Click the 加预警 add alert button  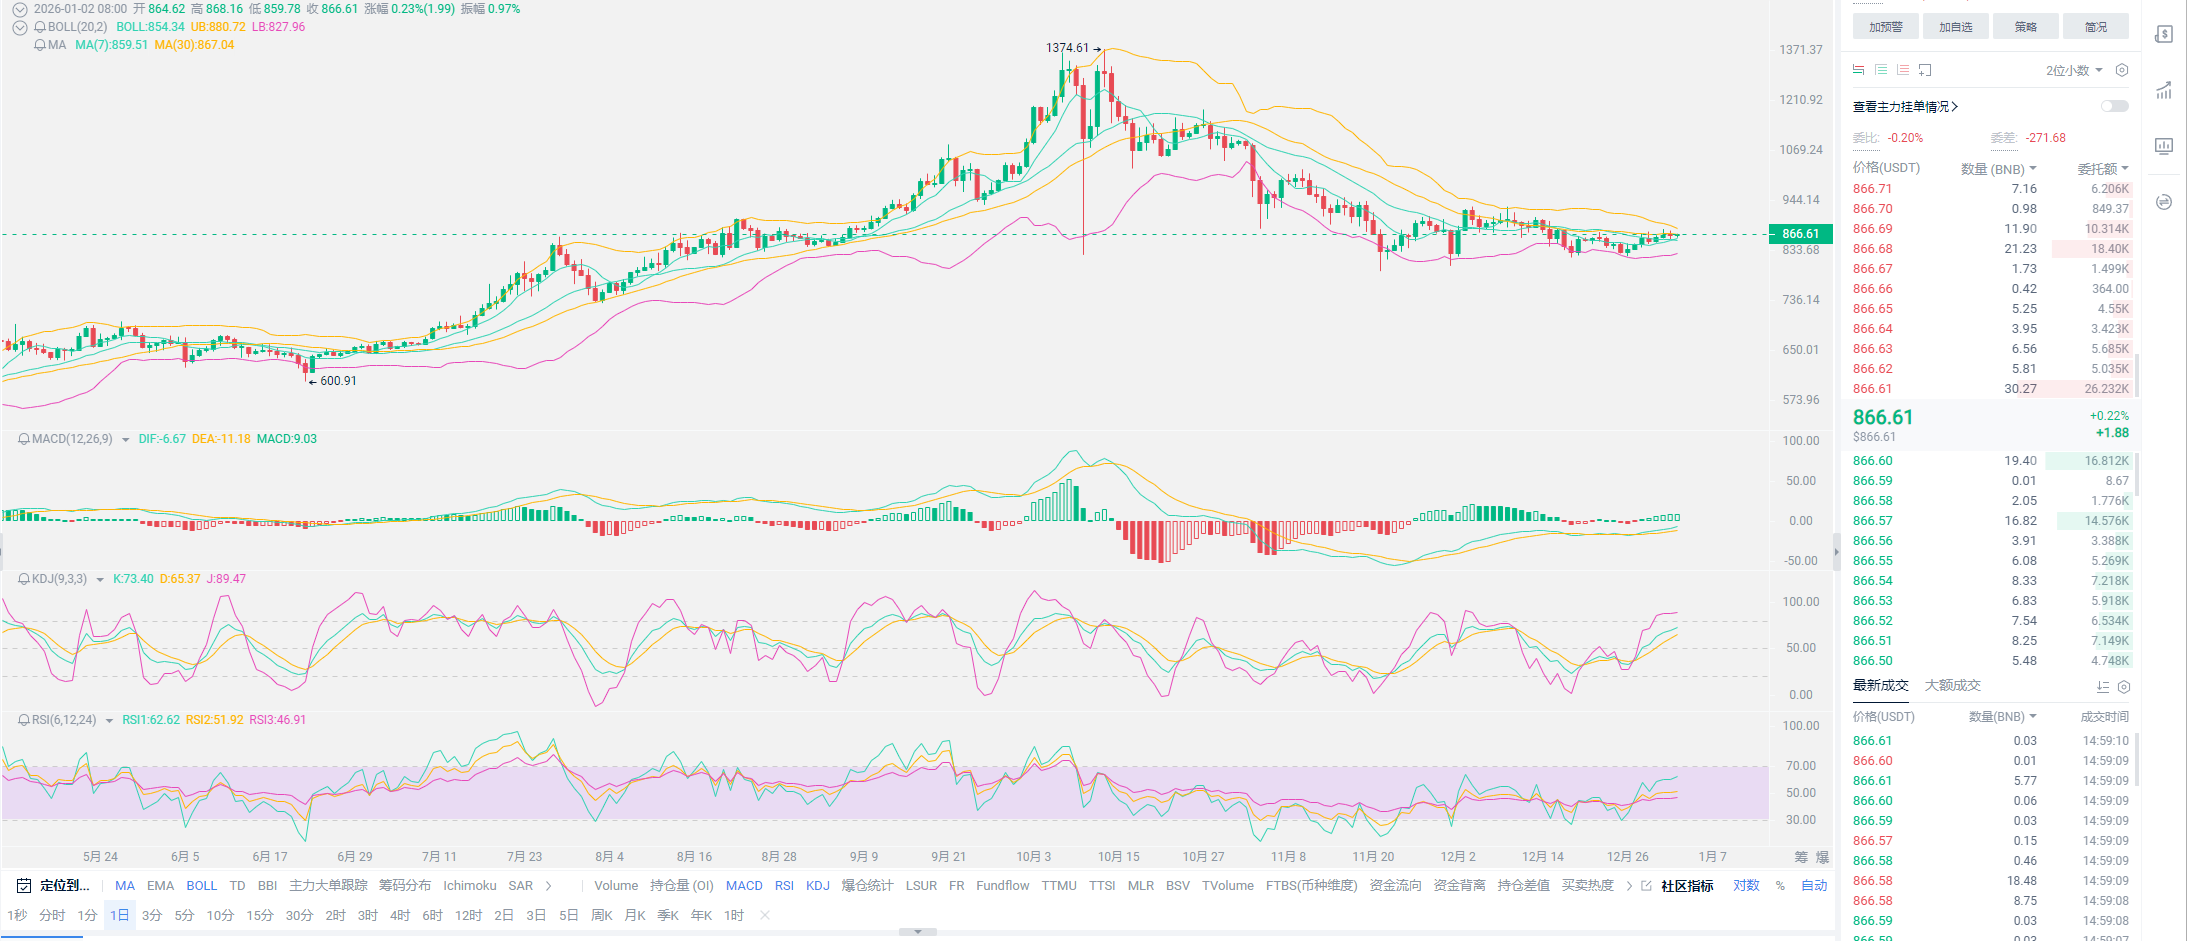(1885, 27)
